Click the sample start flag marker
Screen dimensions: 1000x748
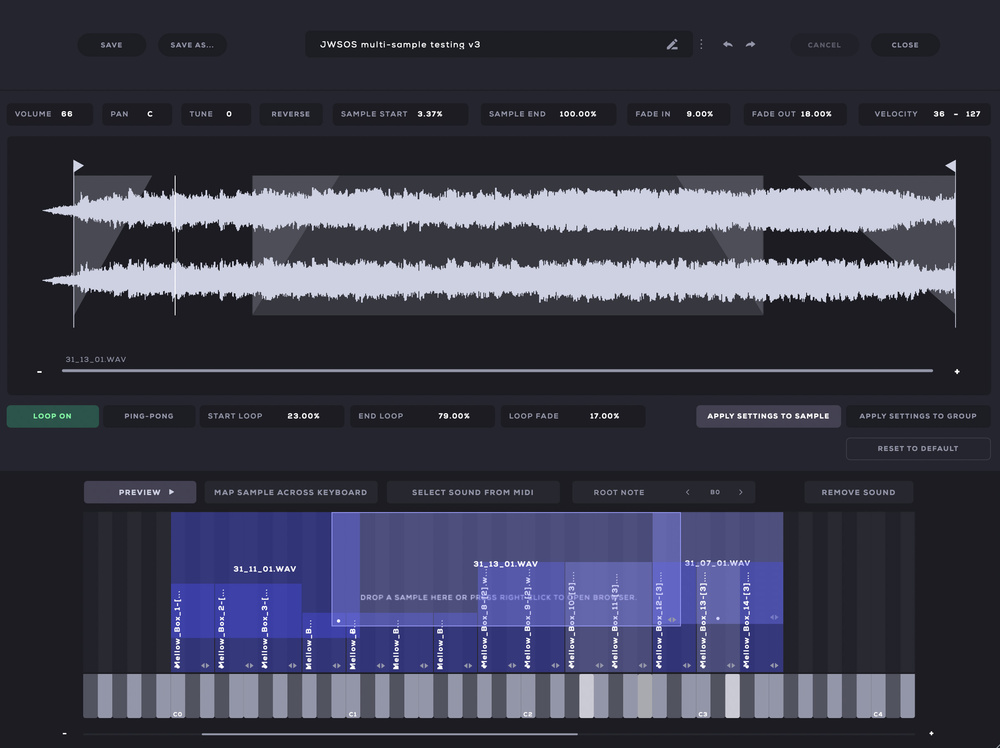tap(78, 166)
